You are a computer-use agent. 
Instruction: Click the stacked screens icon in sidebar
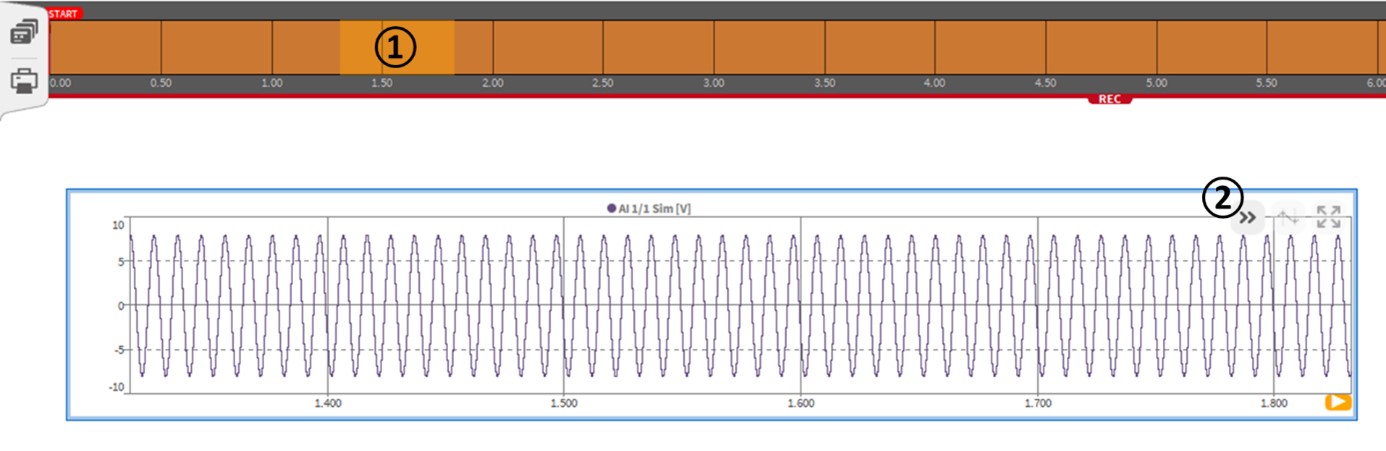point(23,33)
